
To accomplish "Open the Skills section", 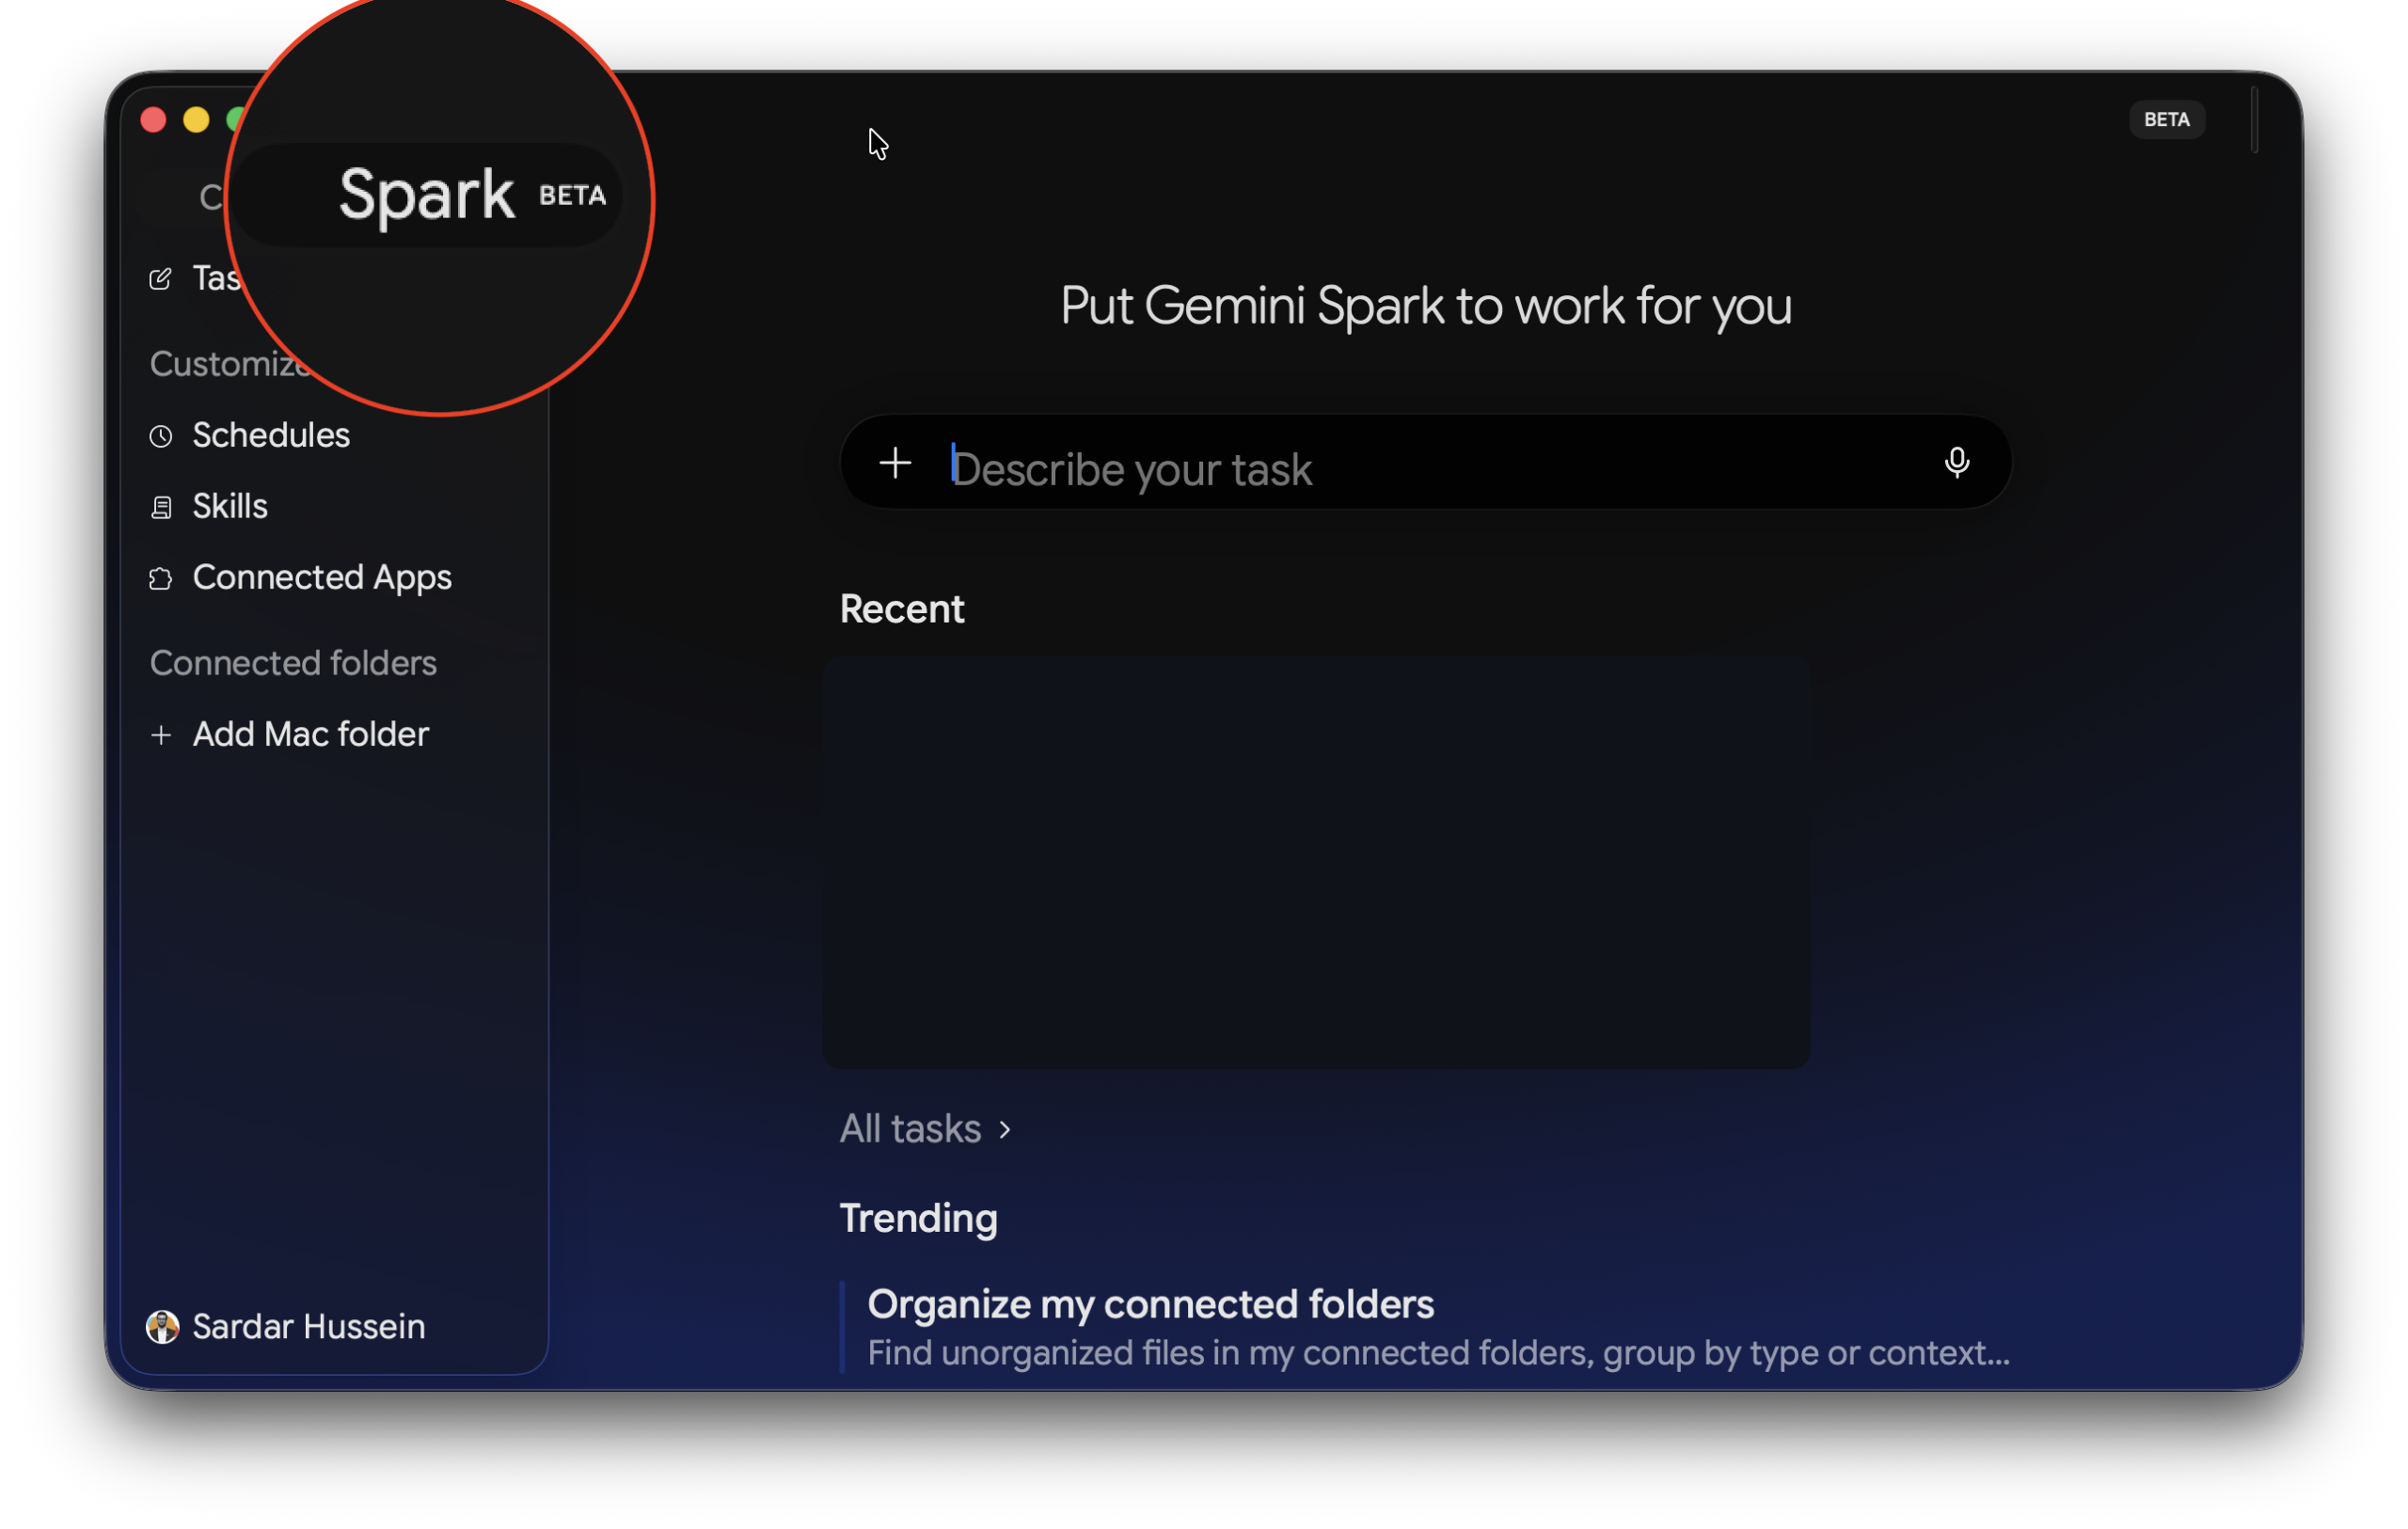I will click(230, 507).
